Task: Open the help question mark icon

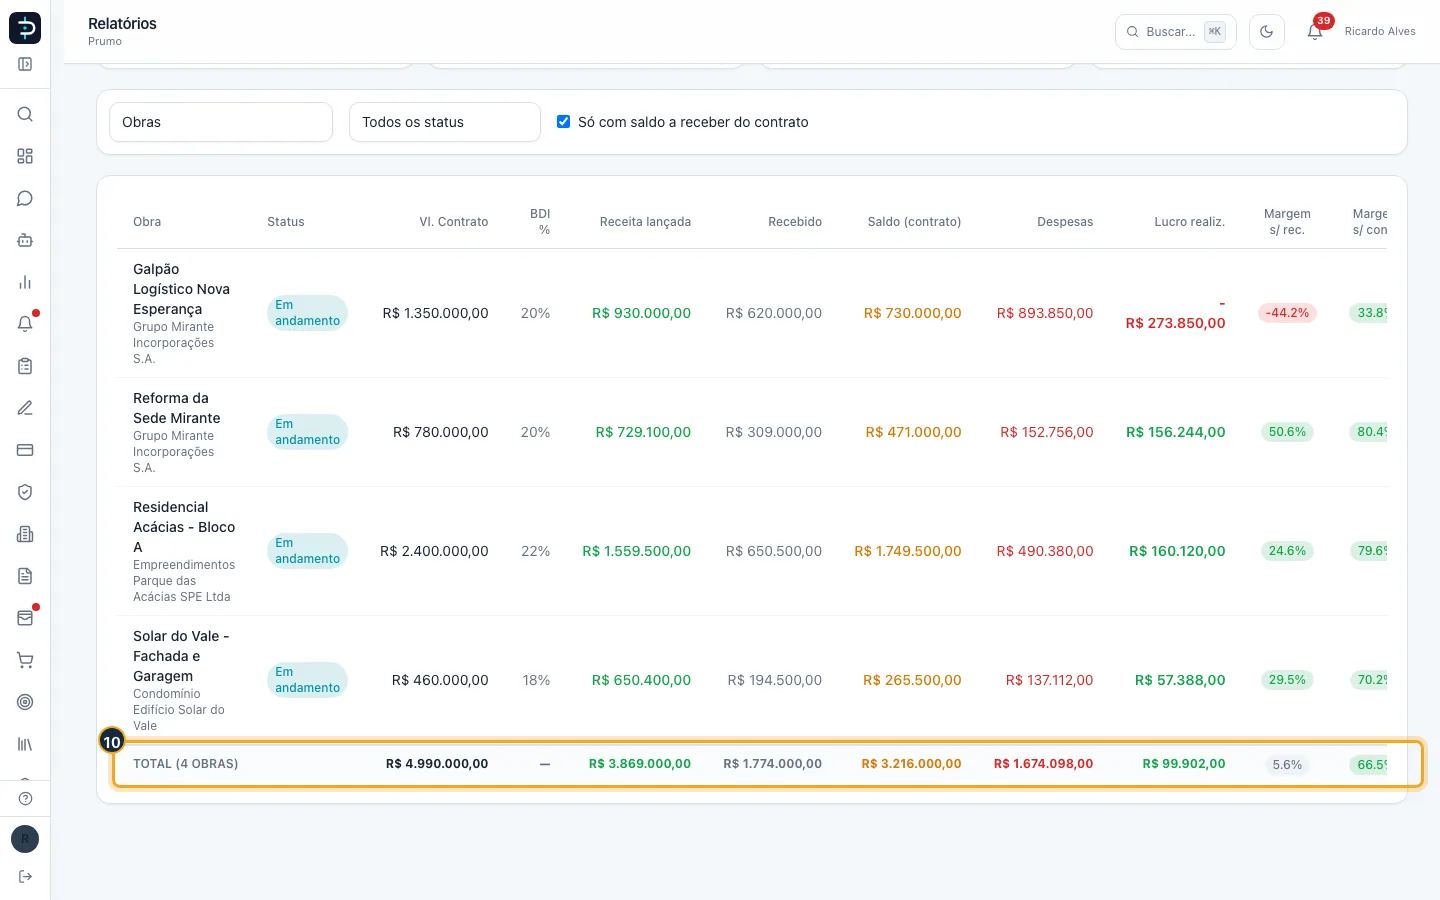Action: point(25,798)
